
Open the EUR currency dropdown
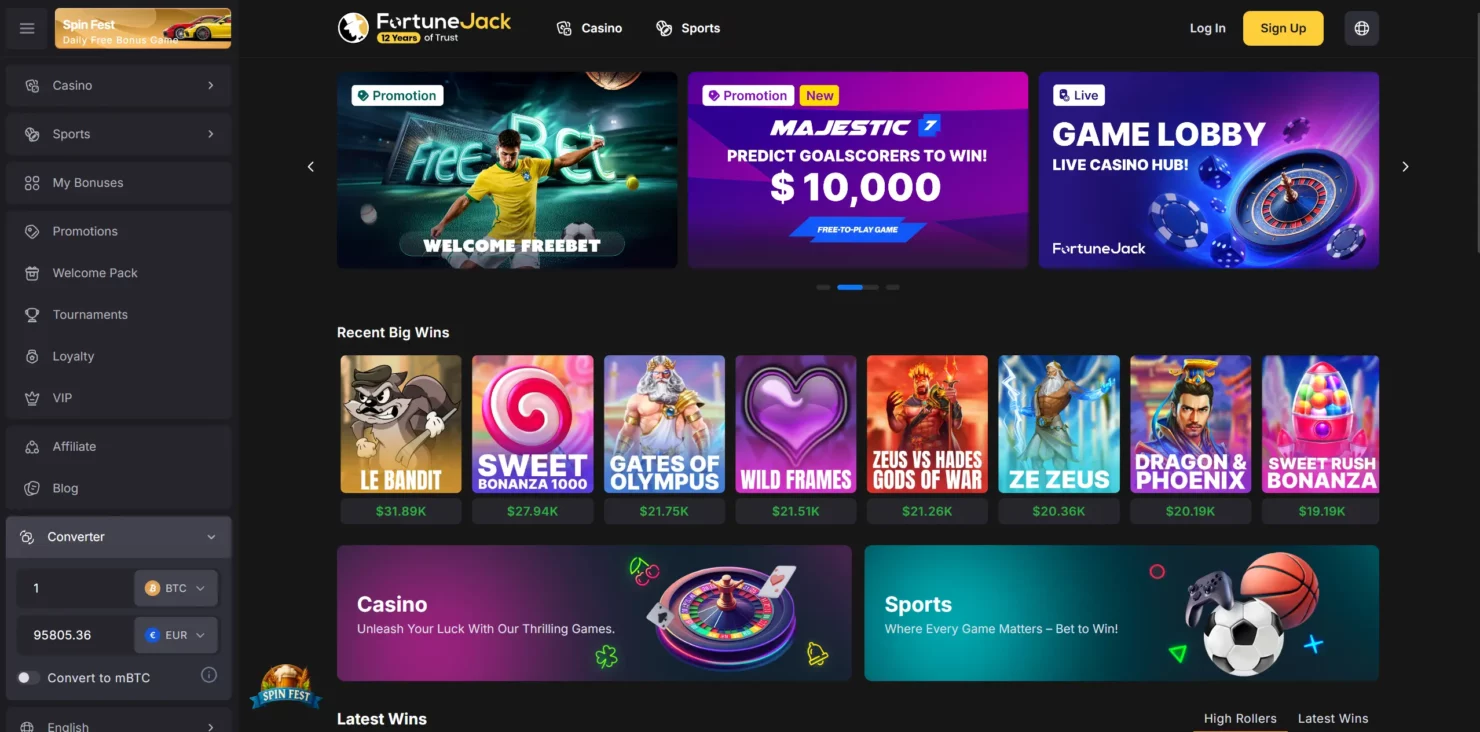pos(176,635)
